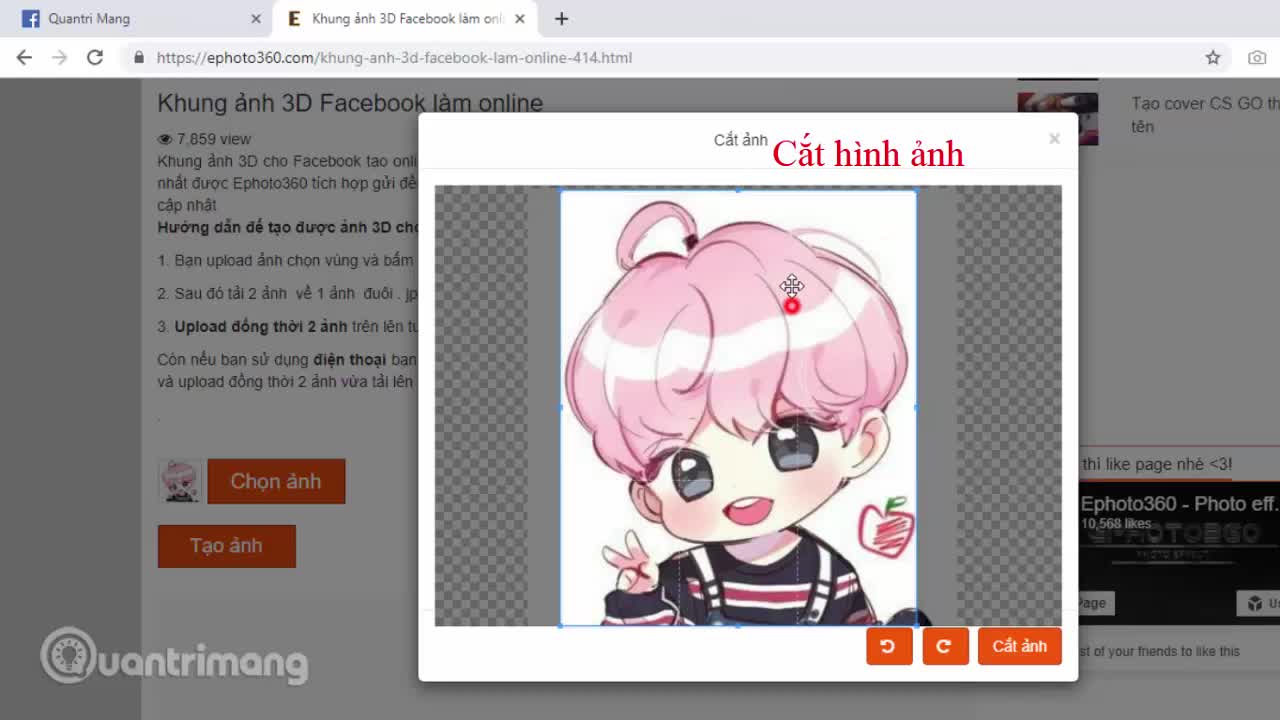Reload the current page
The height and width of the screenshot is (720, 1280).
tap(95, 58)
